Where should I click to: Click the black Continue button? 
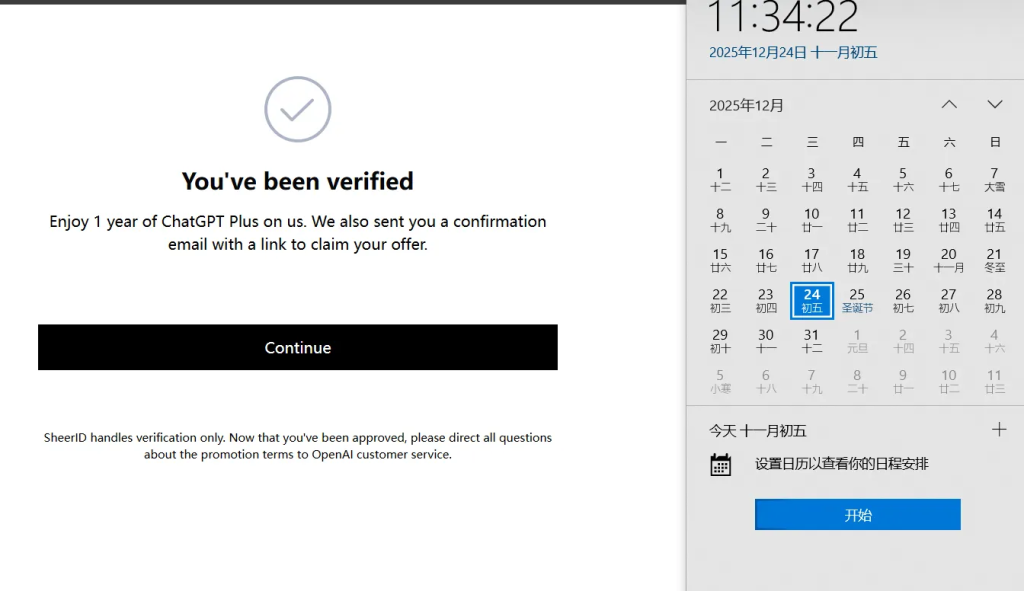point(297,347)
